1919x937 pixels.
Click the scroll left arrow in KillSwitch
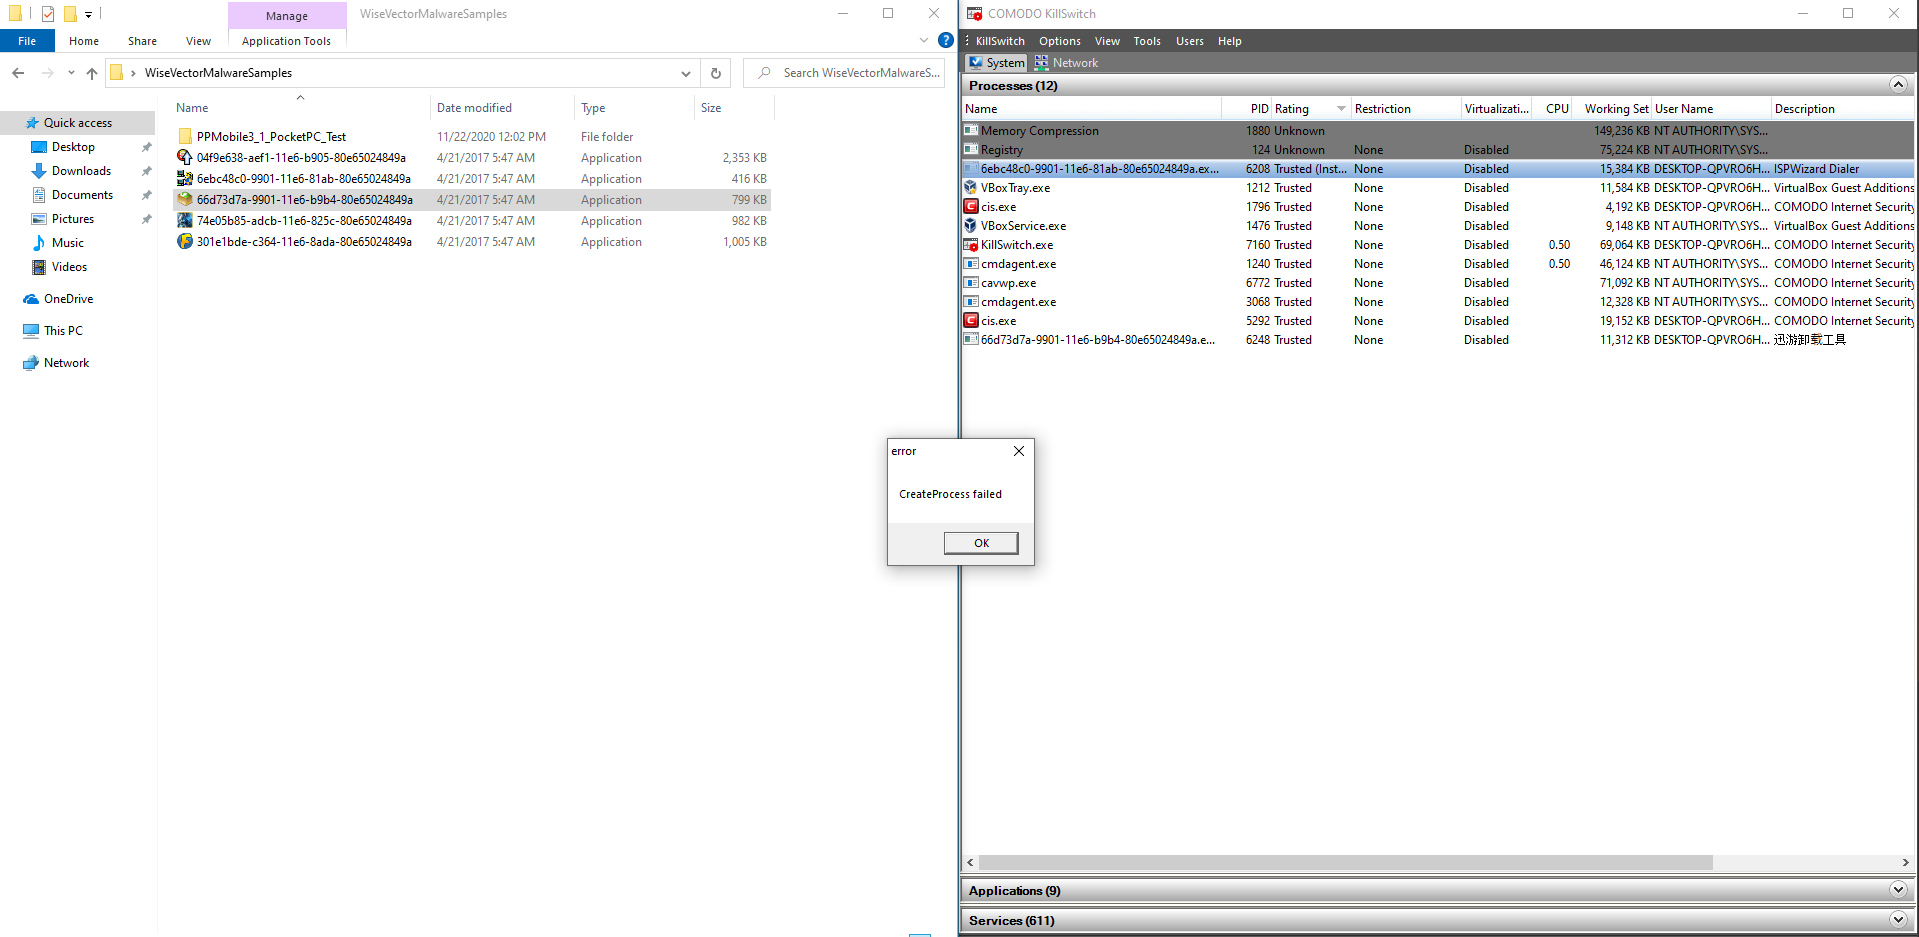point(970,862)
